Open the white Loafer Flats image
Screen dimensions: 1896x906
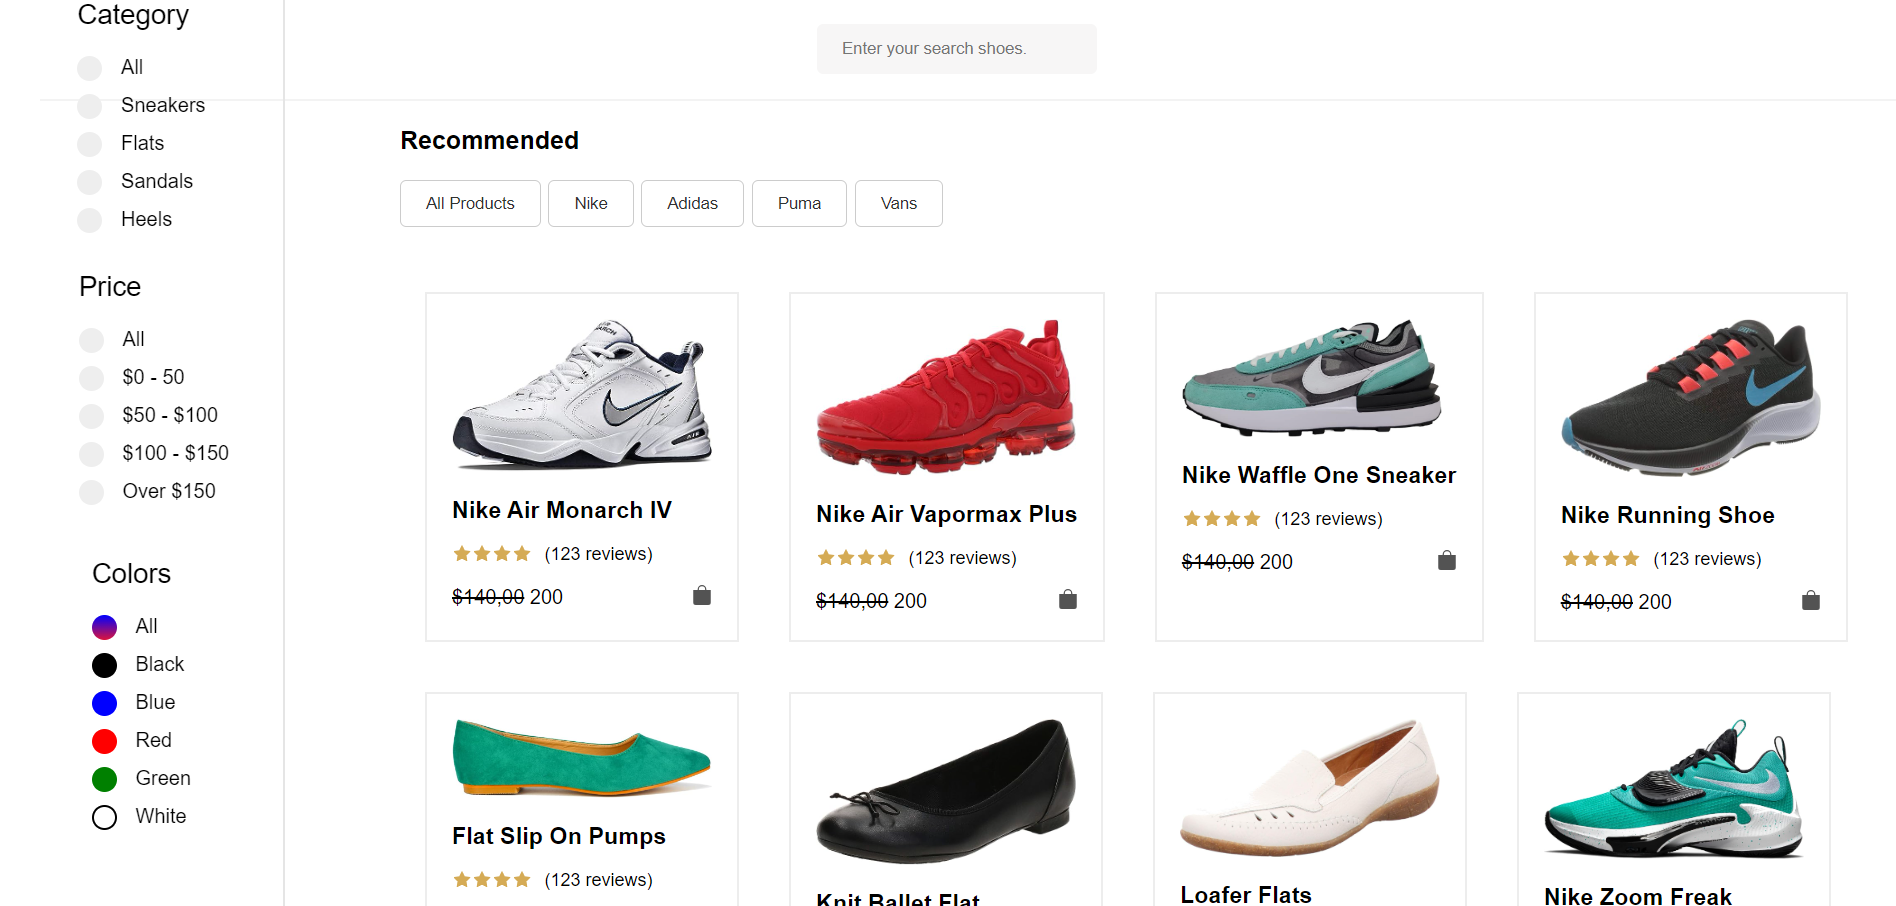pos(1310,787)
